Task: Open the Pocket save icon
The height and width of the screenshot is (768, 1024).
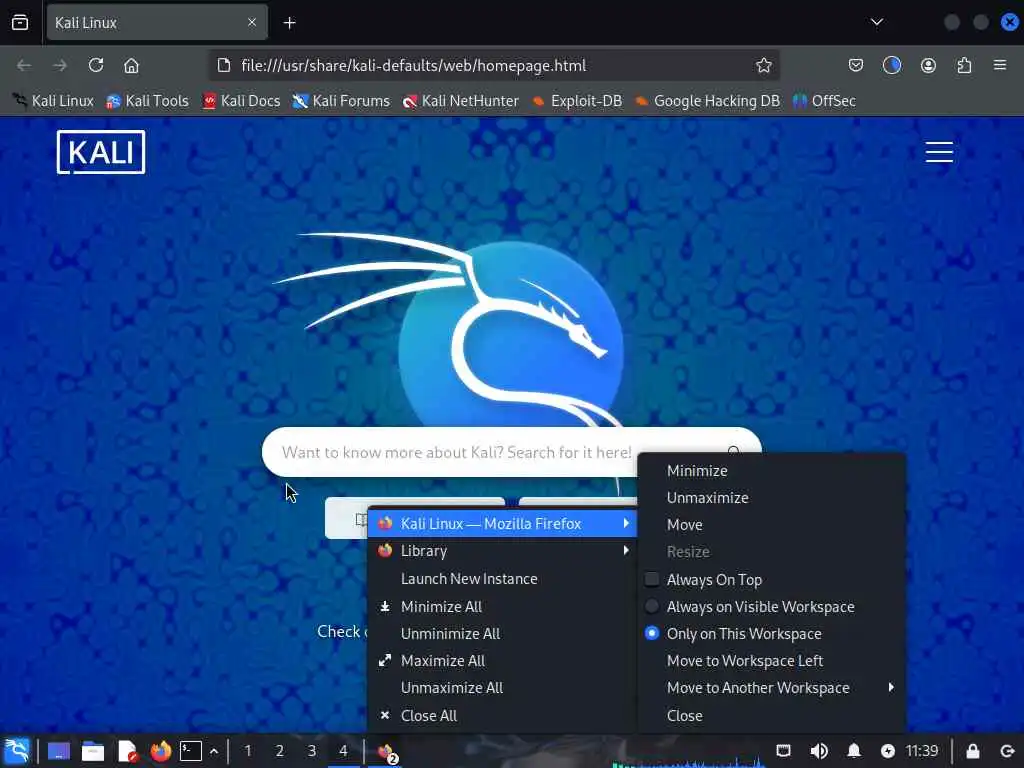Action: pos(856,65)
